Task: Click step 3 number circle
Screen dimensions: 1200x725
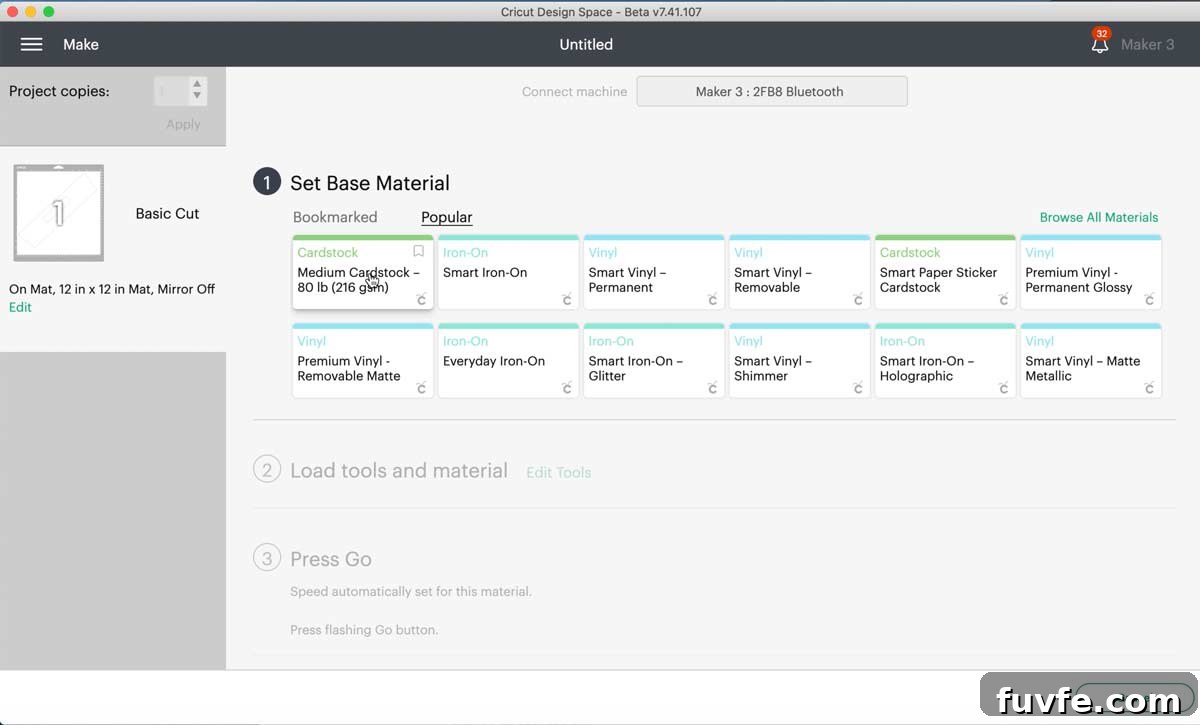Action: click(x=267, y=558)
